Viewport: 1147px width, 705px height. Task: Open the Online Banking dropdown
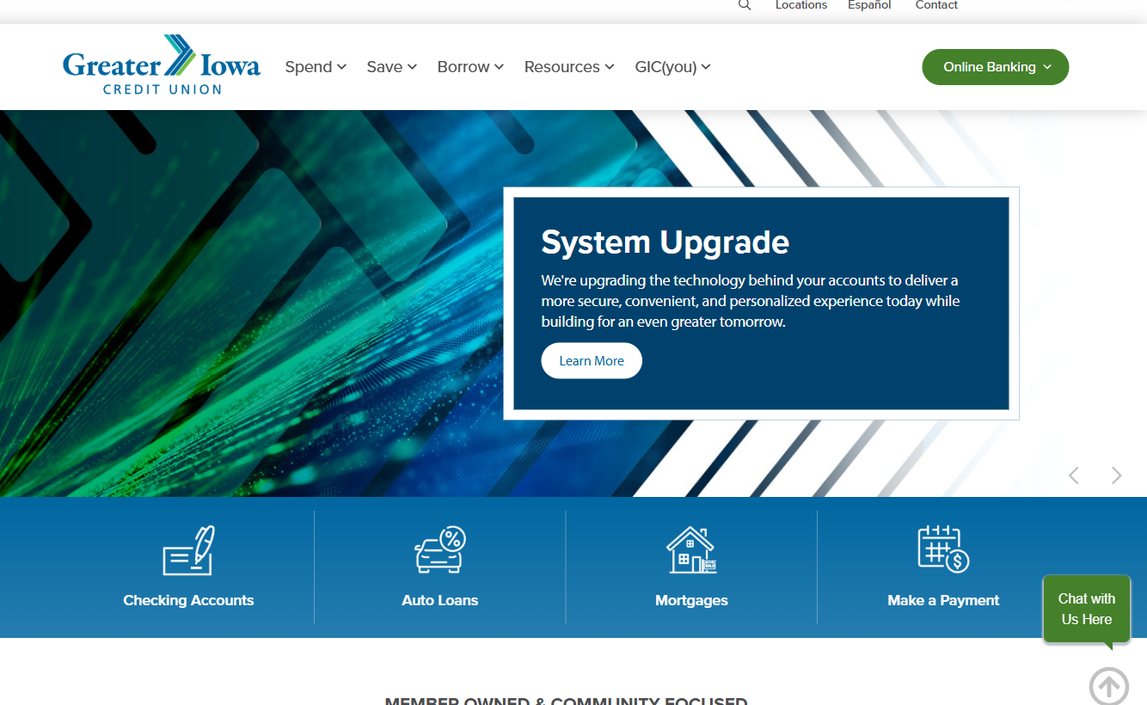995,67
